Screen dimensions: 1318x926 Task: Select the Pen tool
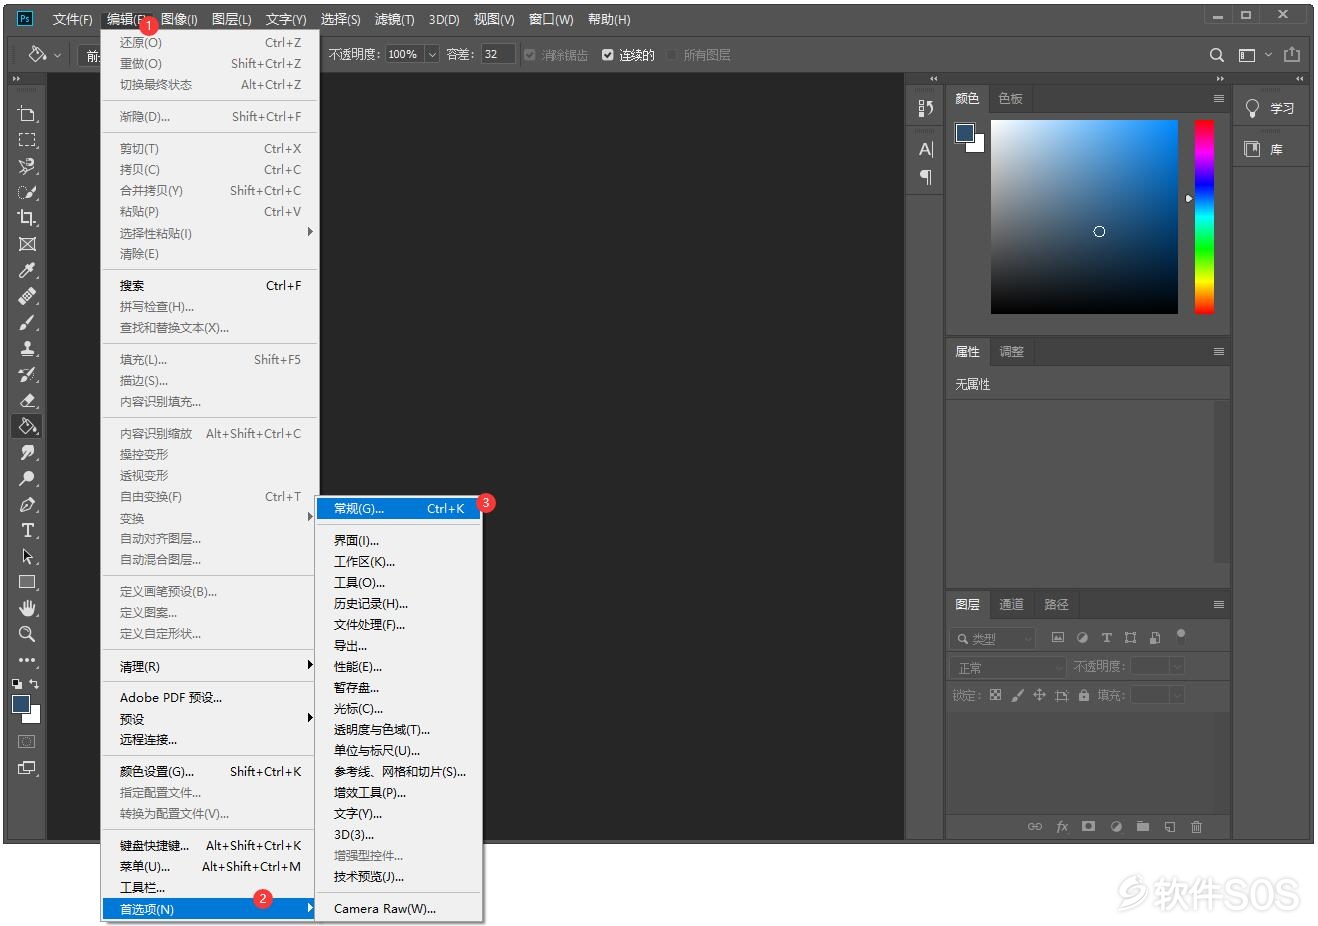[27, 504]
